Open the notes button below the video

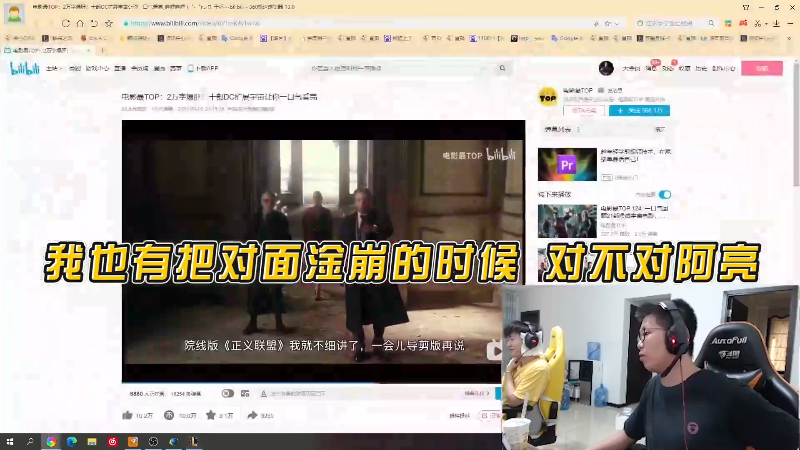click(490, 416)
